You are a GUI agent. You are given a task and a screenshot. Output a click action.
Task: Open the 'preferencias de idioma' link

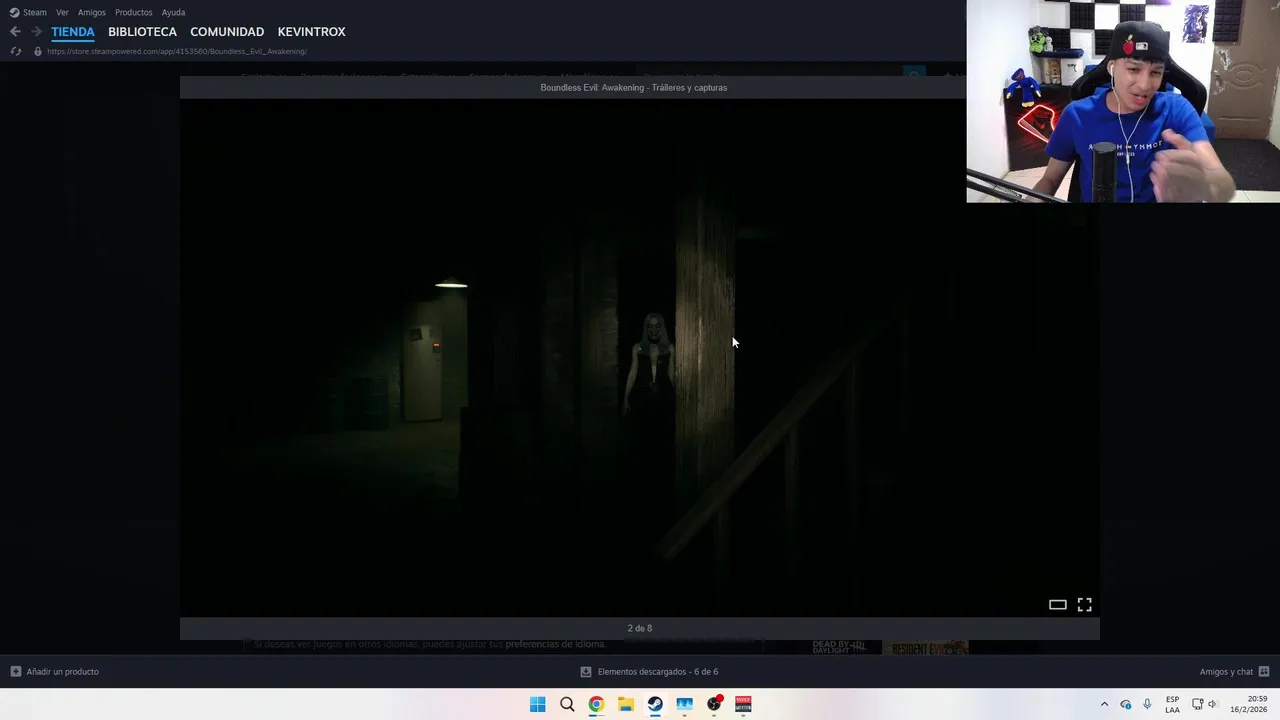click(x=555, y=645)
